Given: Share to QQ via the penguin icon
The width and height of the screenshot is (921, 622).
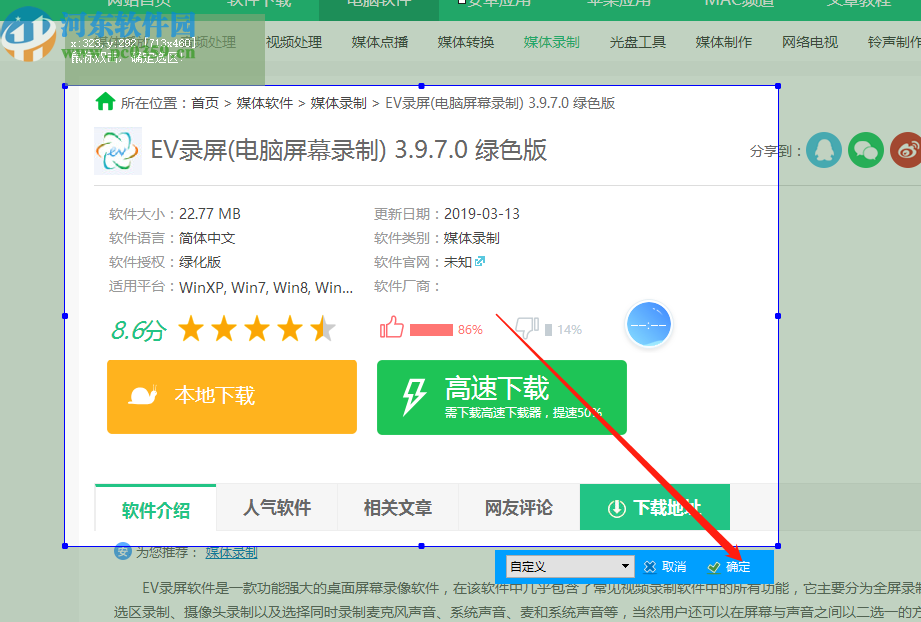Looking at the screenshot, I should [823, 150].
